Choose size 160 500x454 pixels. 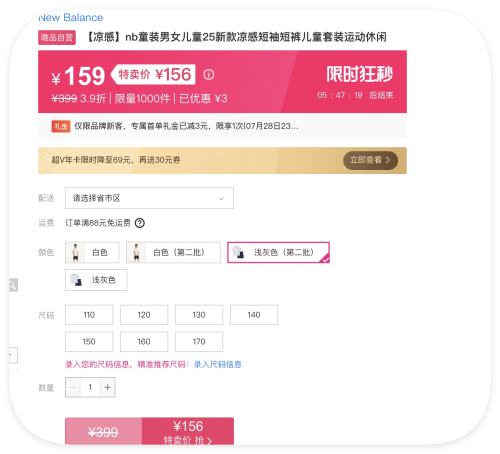pyautogui.click(x=144, y=341)
